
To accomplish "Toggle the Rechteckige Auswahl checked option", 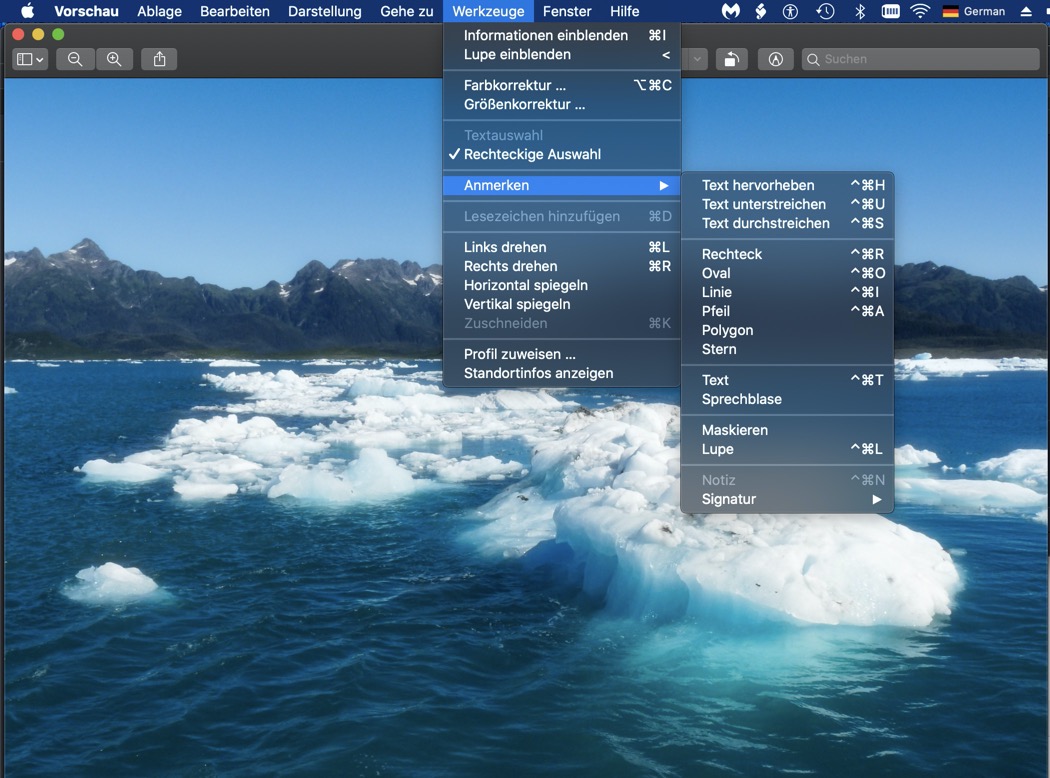I will tap(532, 155).
